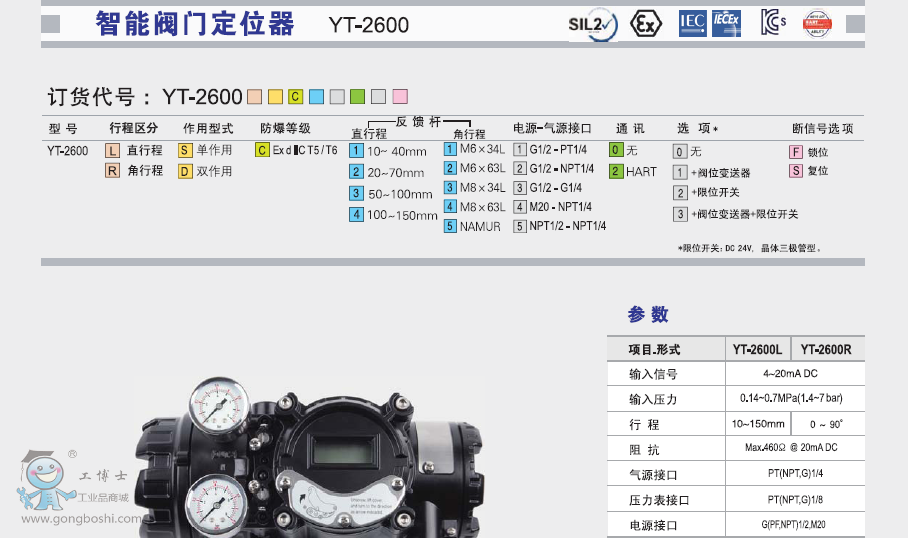
Task: Click the 0 ~ 90° stroke cell
Action: click(826, 424)
